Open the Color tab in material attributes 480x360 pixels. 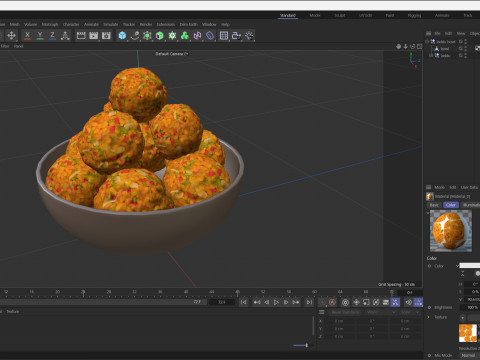[451, 205]
